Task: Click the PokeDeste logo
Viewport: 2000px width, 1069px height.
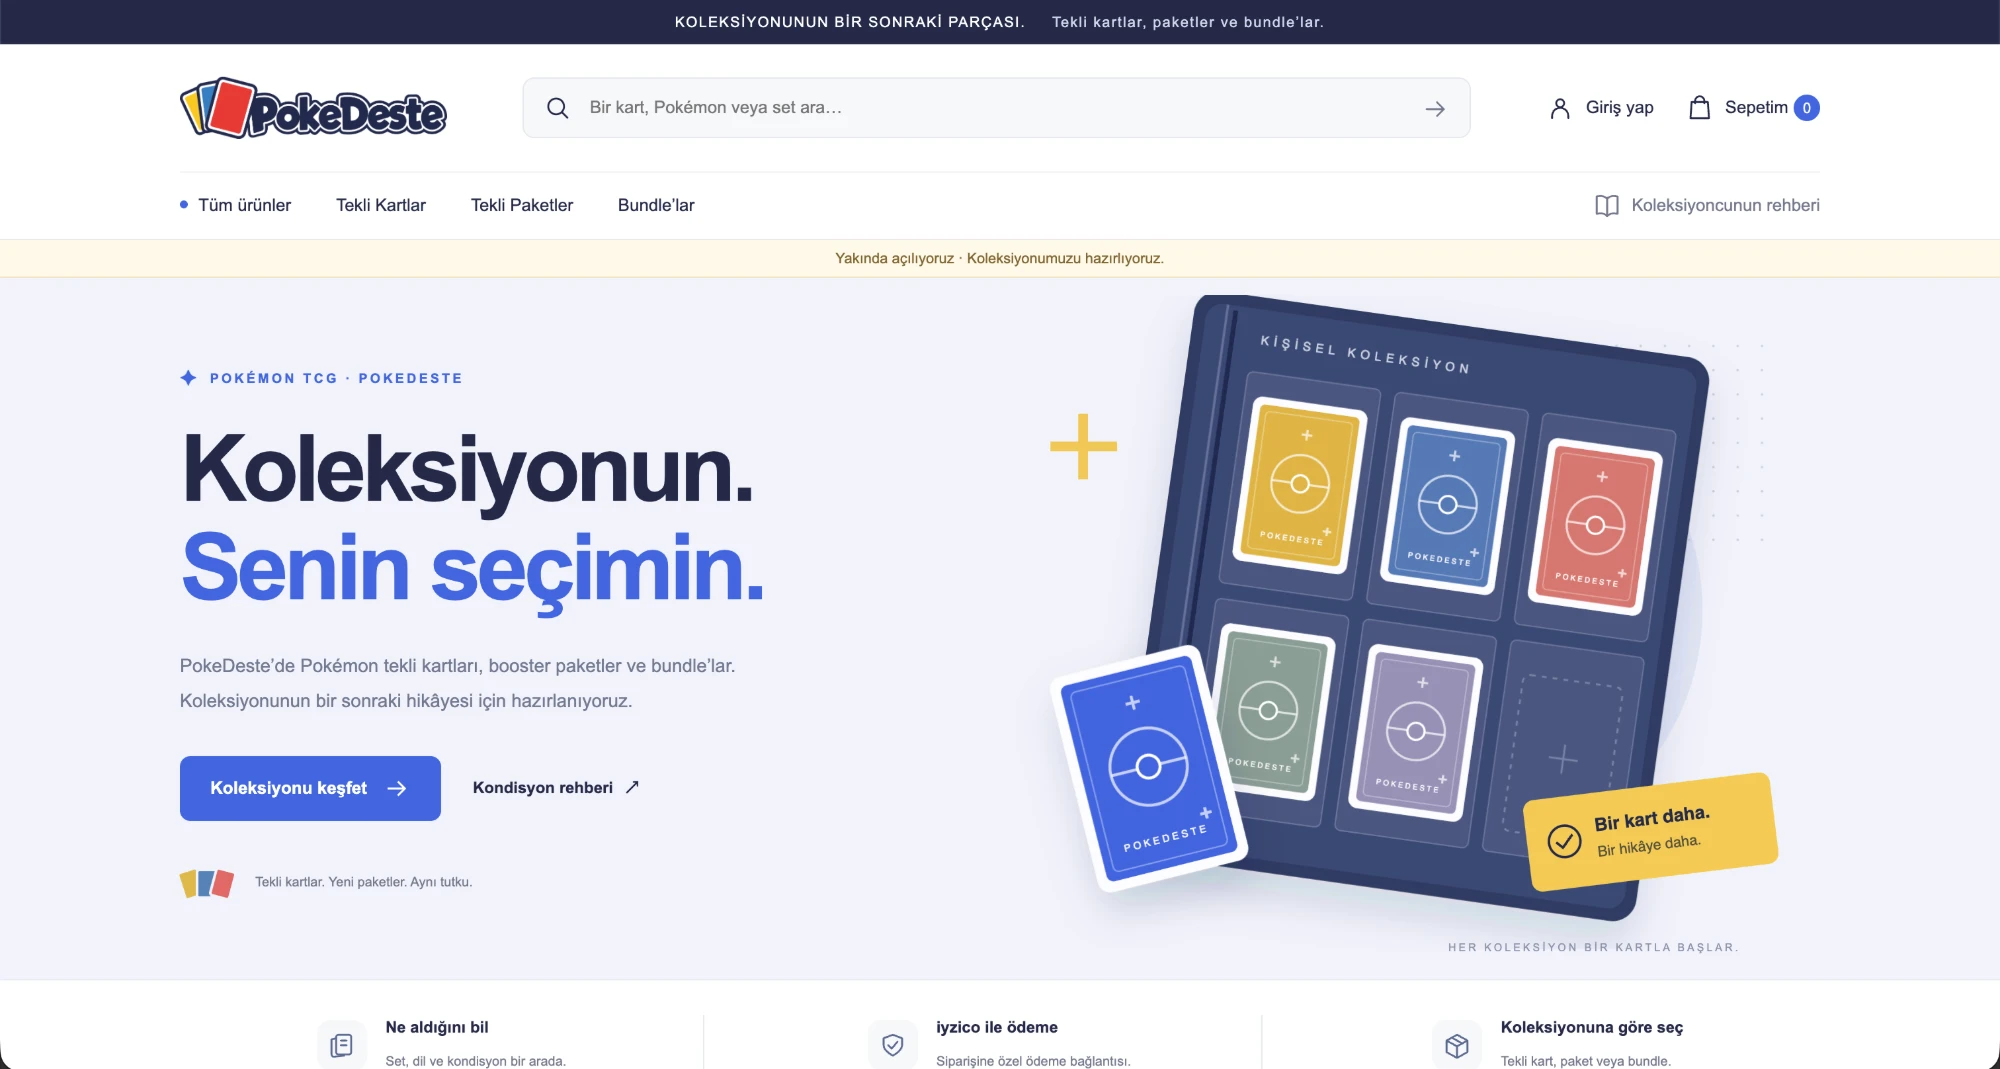Action: click(x=313, y=108)
